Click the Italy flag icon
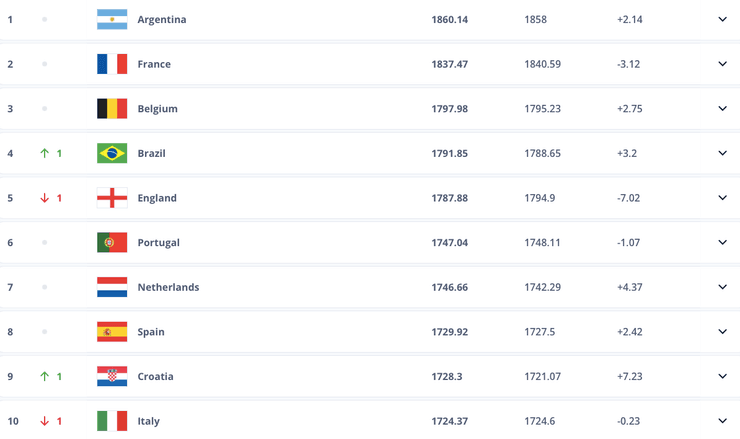This screenshot has width=740, height=439. (x=112, y=421)
